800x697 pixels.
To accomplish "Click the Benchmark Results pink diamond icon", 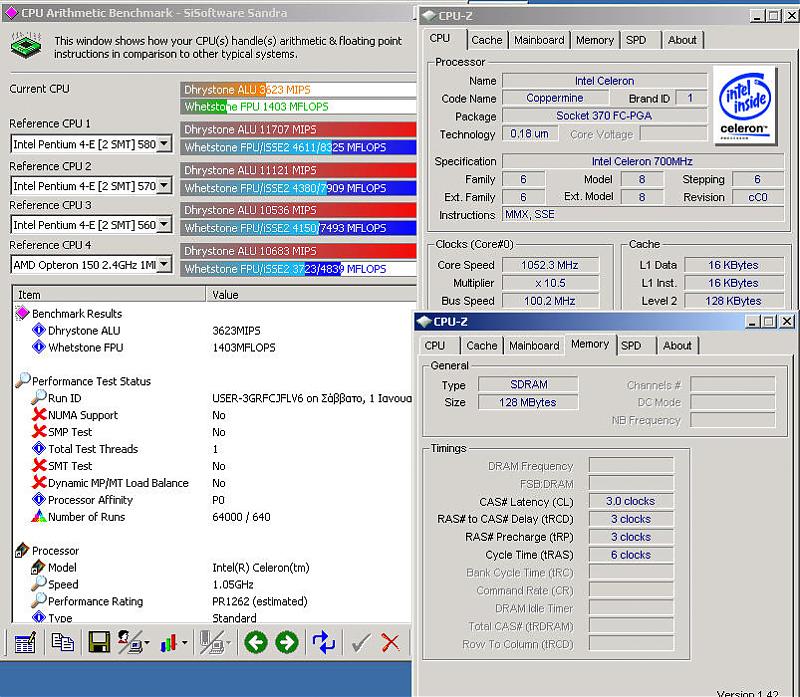I will pyautogui.click(x=22, y=313).
